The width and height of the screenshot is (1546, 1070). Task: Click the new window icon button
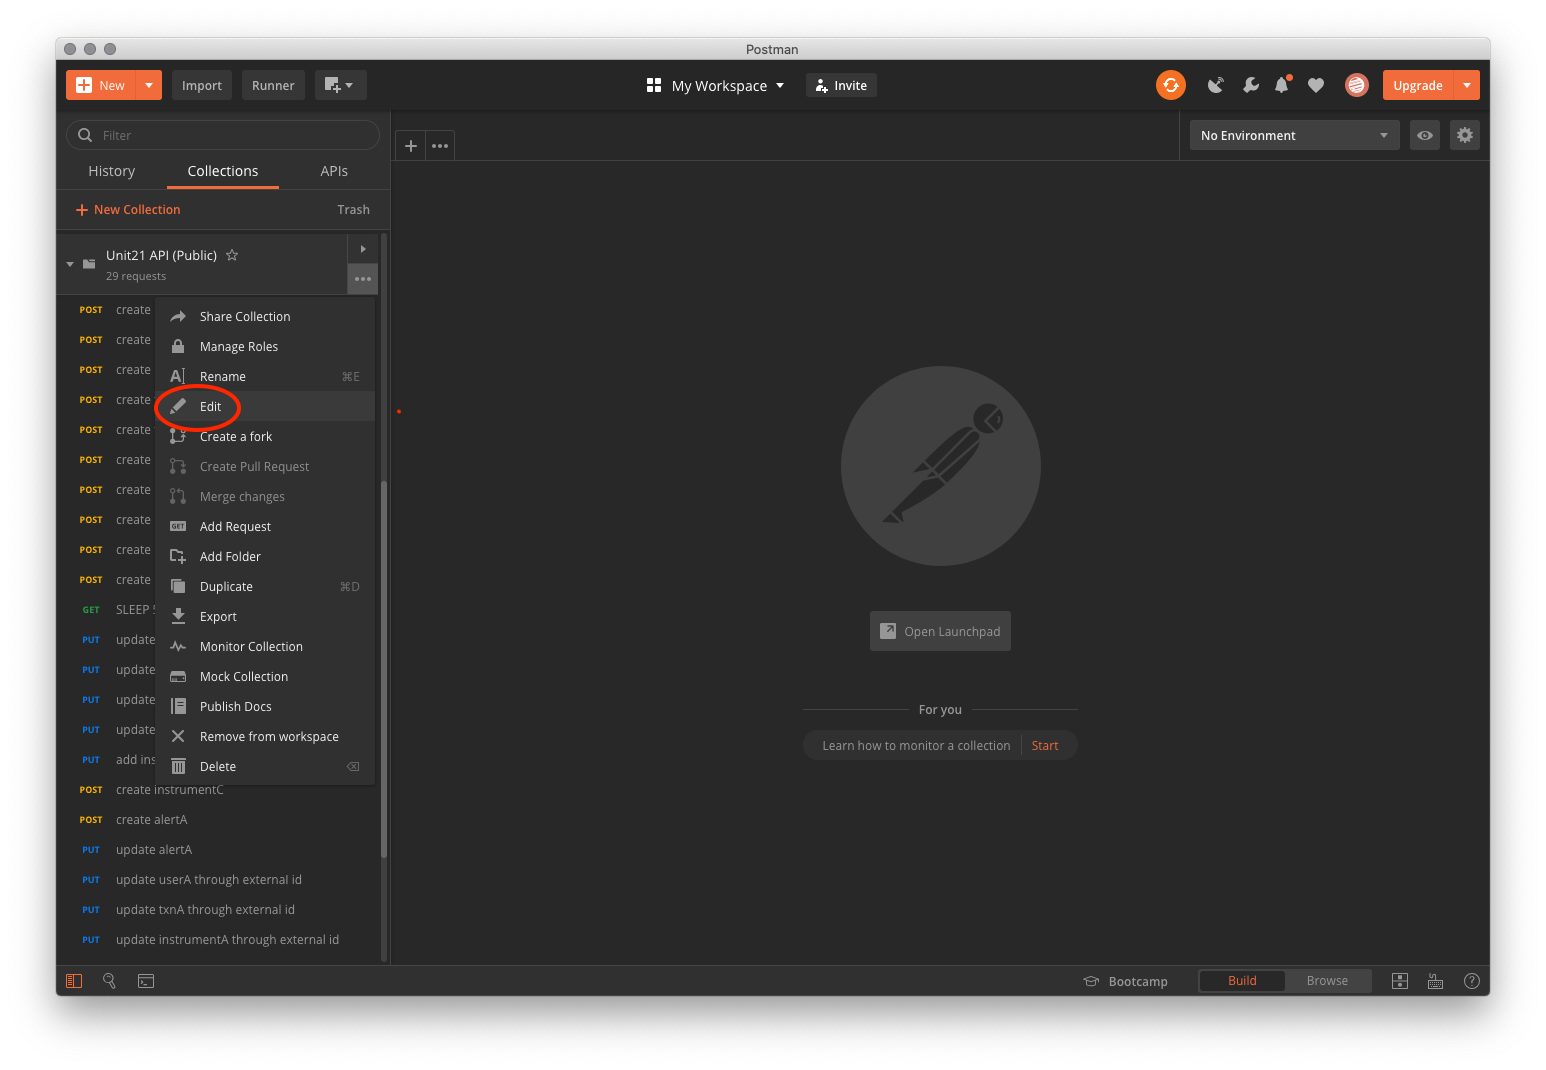tap(341, 85)
